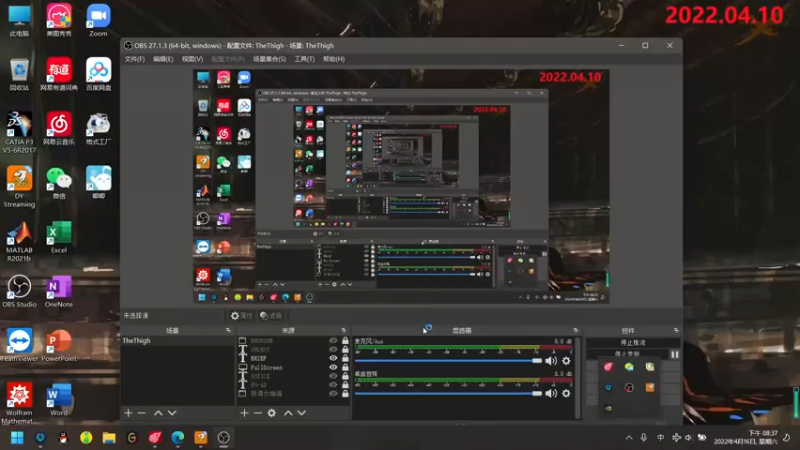Image resolution: width=800 pixels, height=450 pixels.
Task: Click the OBS preview canvas
Action: click(x=401, y=187)
